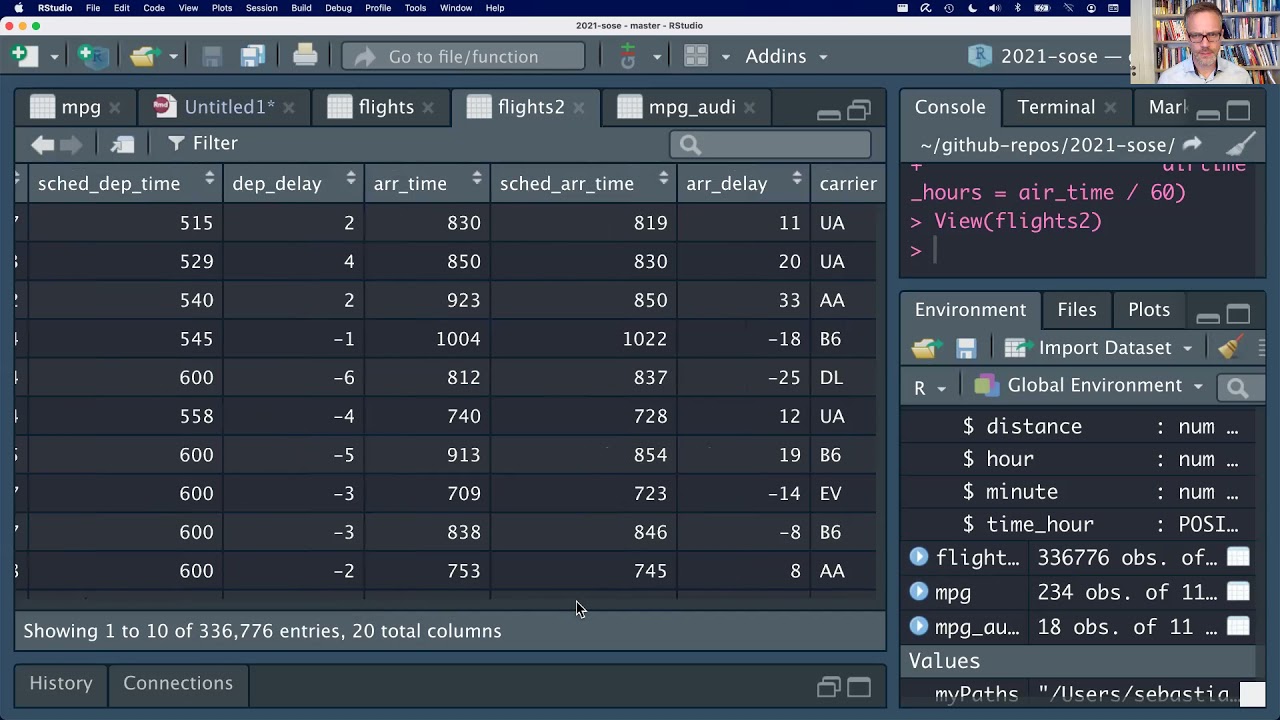The width and height of the screenshot is (1280, 720).
Task: Click the sched_arr_time value 1022
Action: tap(644, 339)
